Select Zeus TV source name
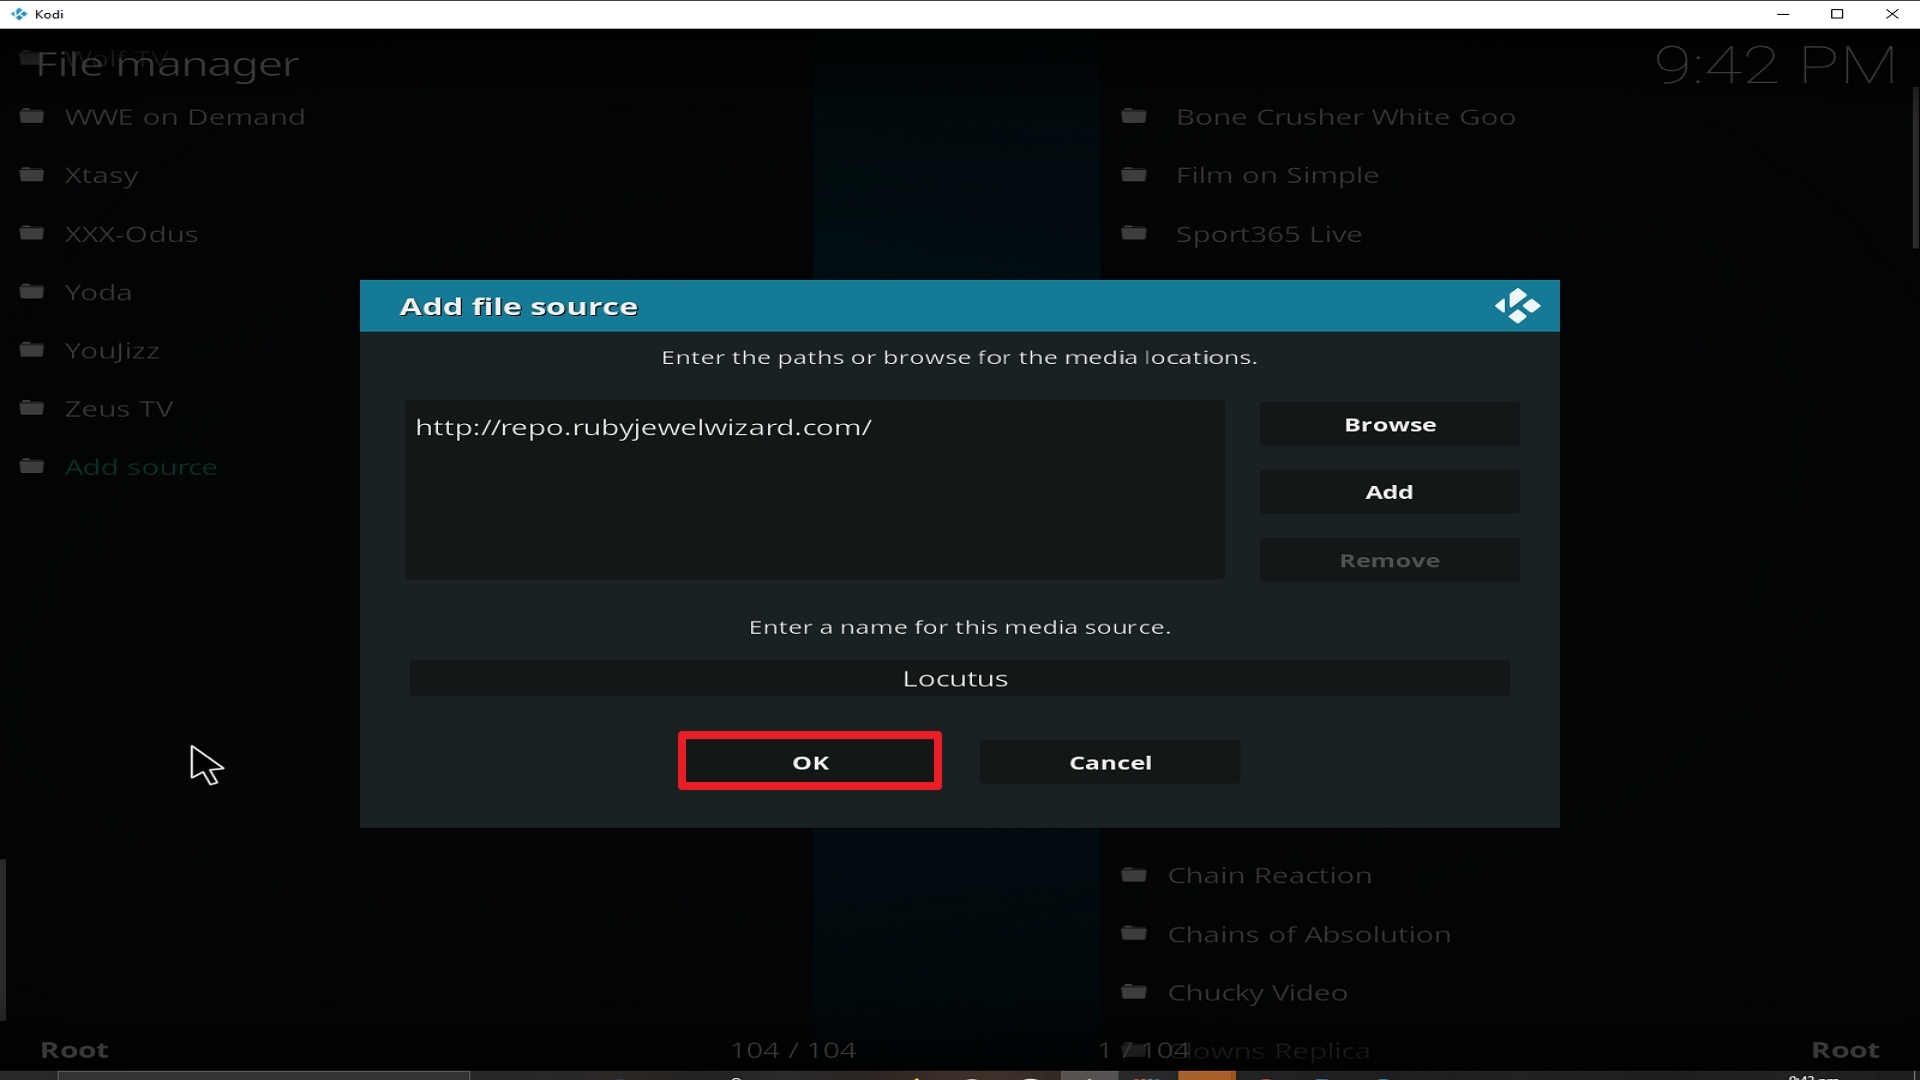Image resolution: width=1920 pixels, height=1080 pixels. [x=119, y=409]
